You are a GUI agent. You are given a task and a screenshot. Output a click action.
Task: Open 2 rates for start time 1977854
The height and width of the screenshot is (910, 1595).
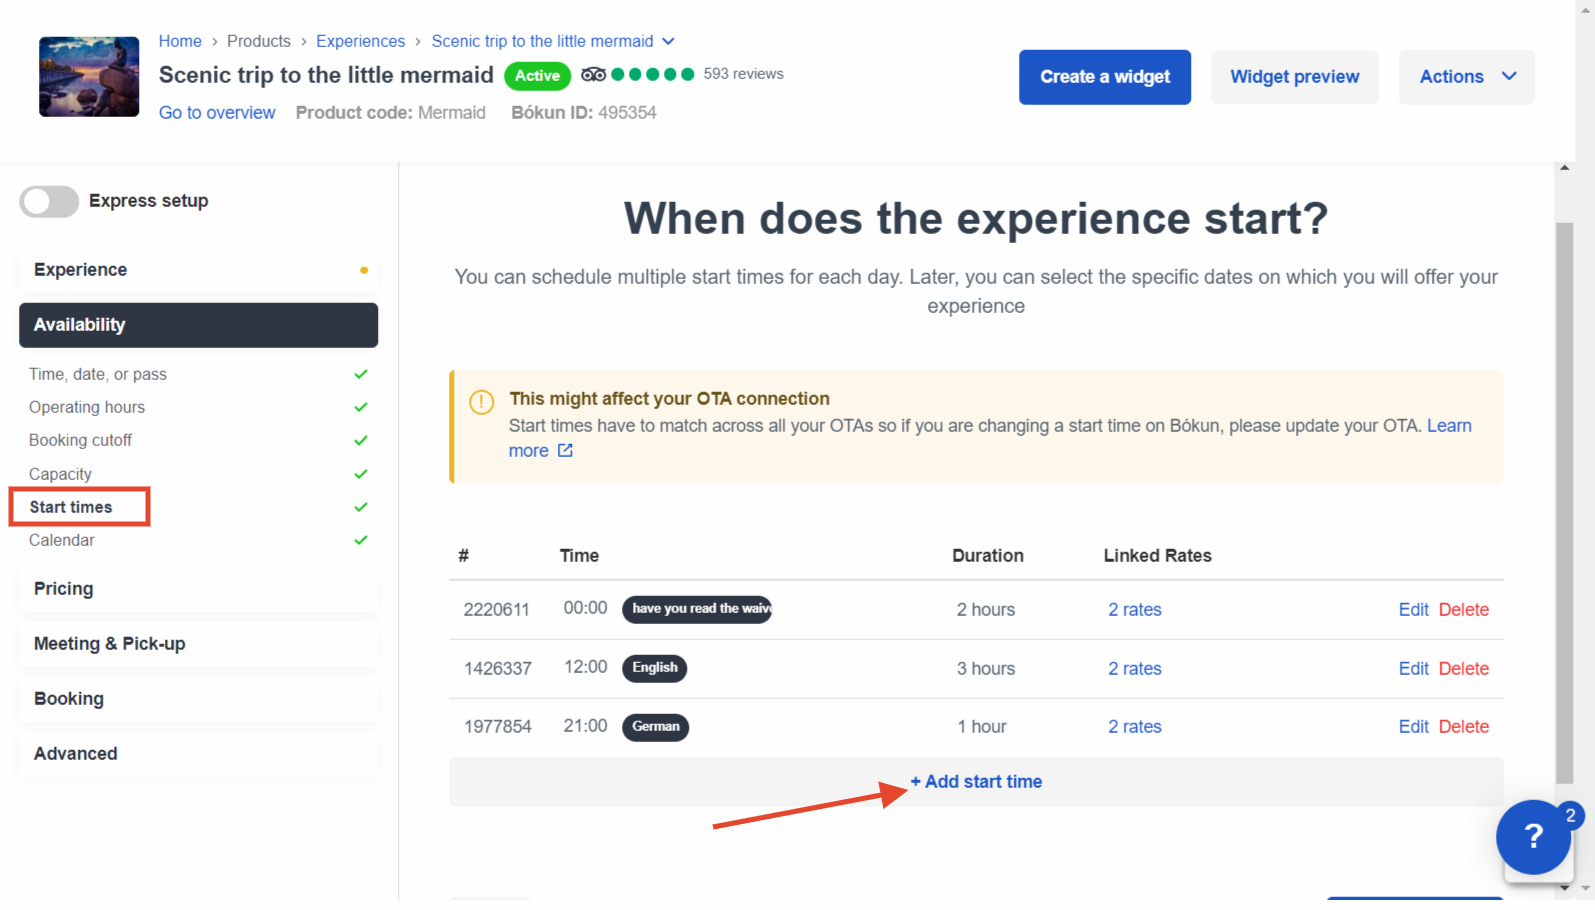[1135, 727]
